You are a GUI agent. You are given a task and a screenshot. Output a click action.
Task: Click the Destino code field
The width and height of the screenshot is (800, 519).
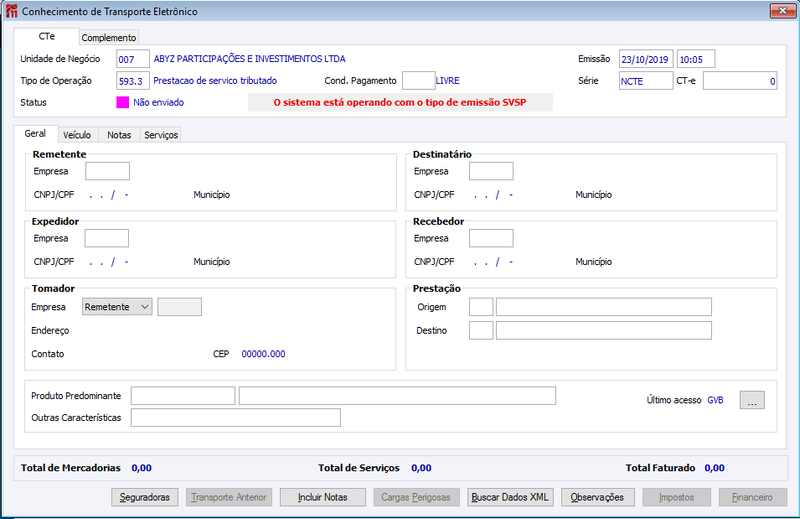[x=481, y=330]
